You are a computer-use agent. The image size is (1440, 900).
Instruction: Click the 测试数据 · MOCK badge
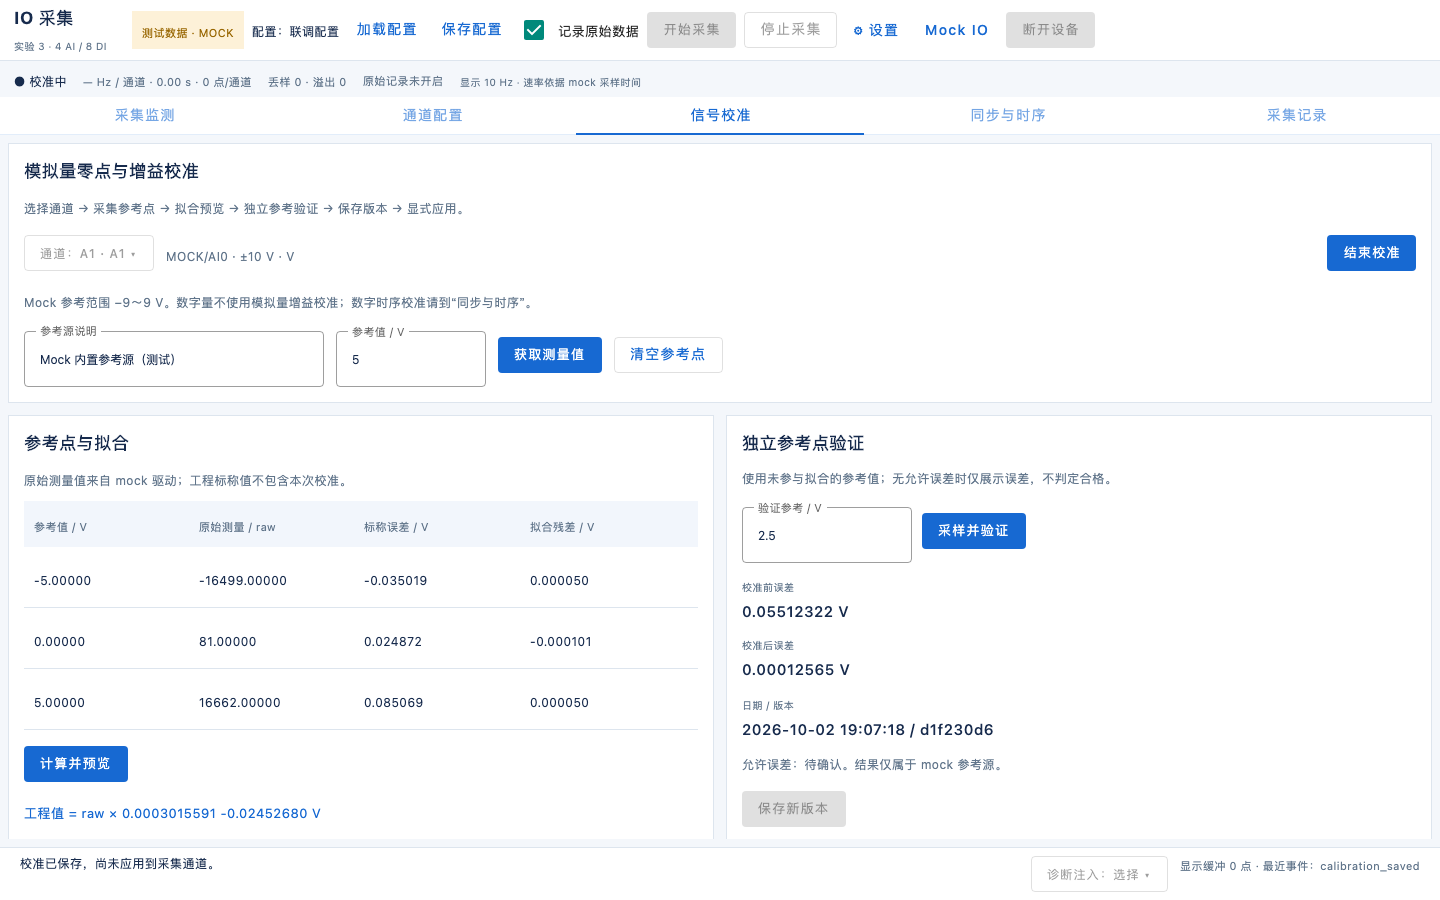point(188,32)
